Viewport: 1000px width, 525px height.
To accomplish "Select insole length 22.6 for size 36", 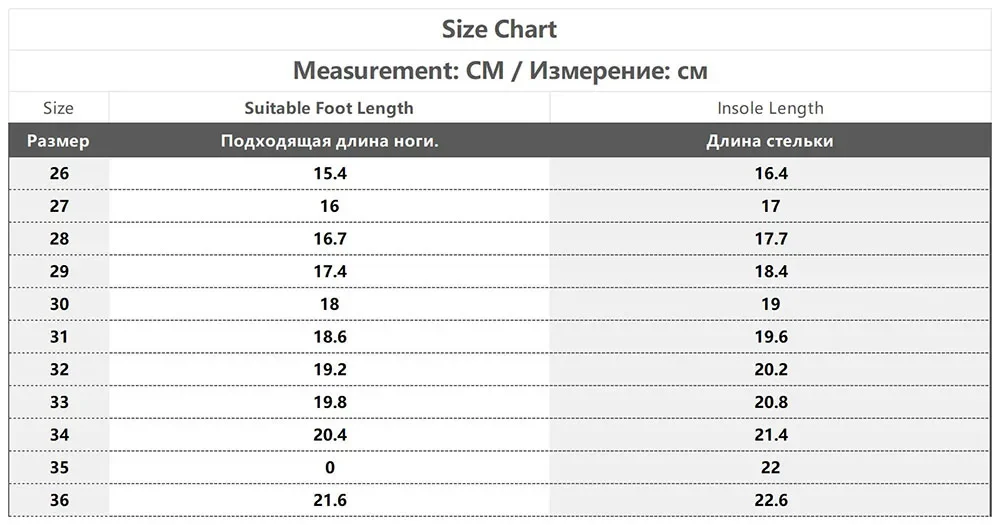I will [x=771, y=499].
